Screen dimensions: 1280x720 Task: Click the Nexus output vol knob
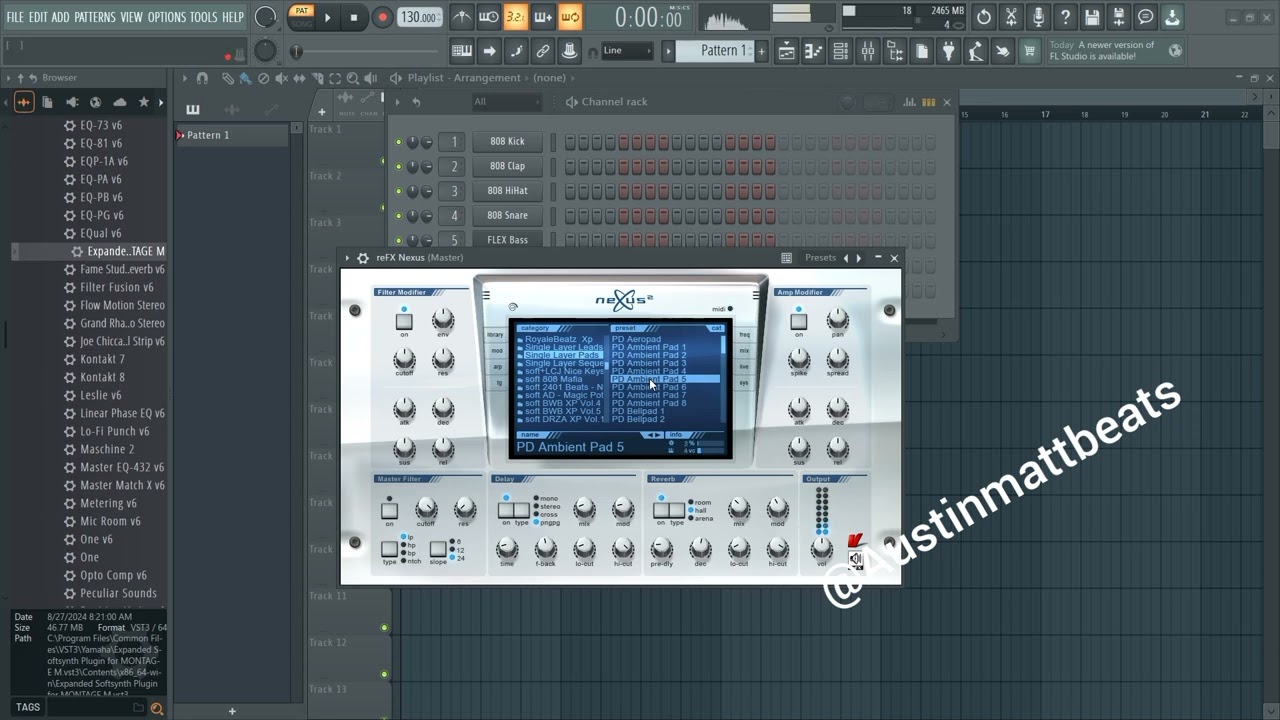pyautogui.click(x=821, y=547)
